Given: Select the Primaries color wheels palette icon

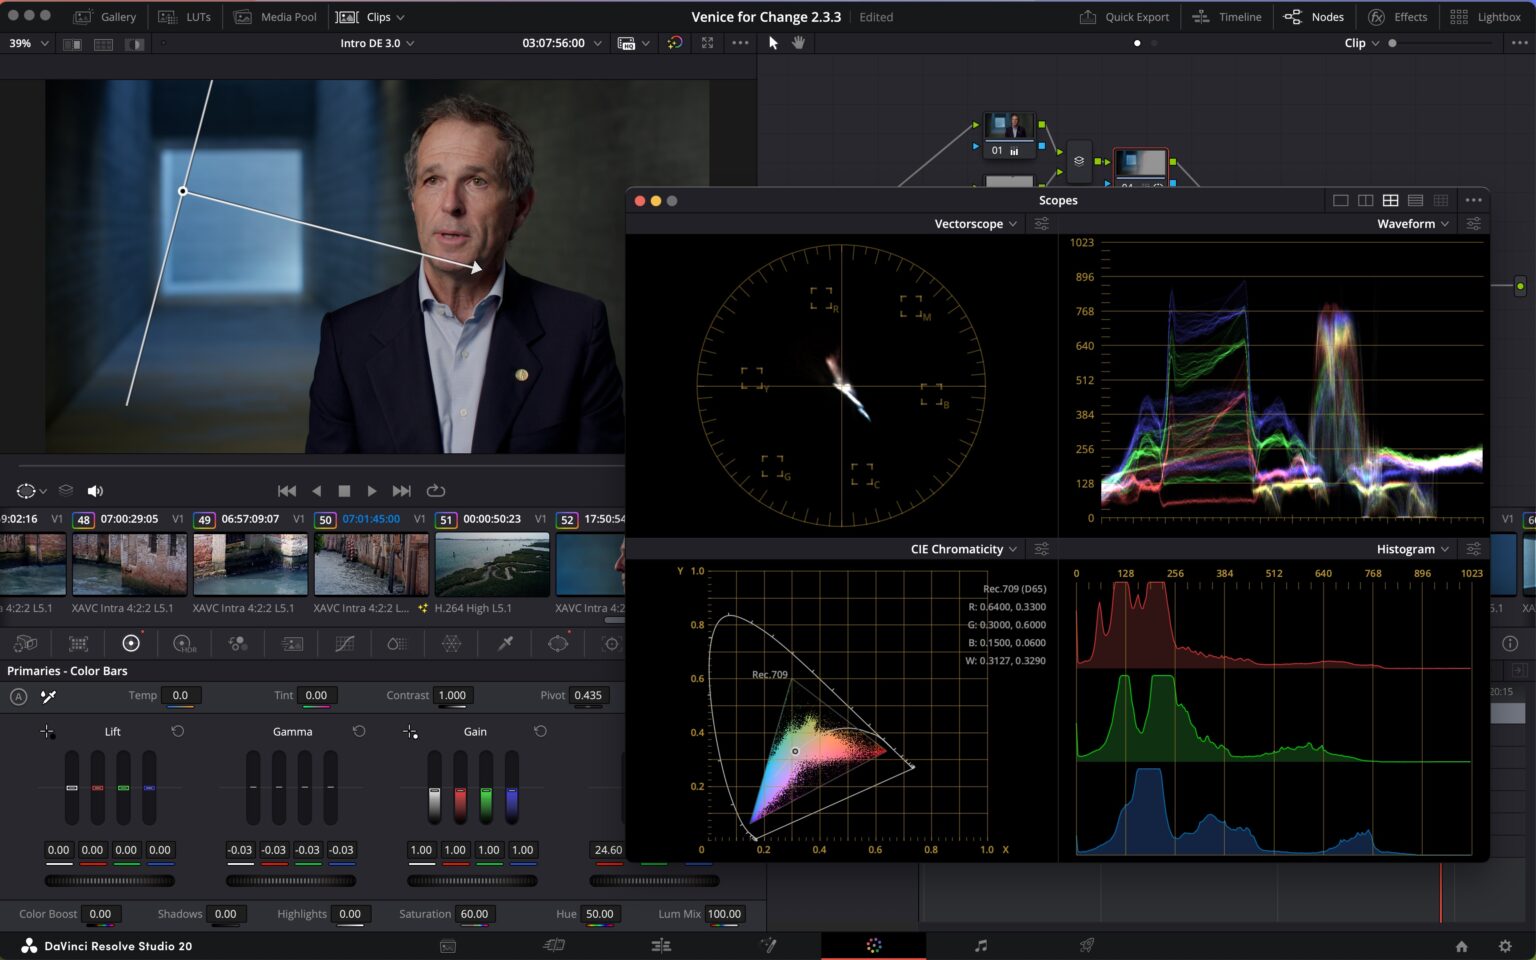Looking at the screenshot, I should tap(131, 644).
